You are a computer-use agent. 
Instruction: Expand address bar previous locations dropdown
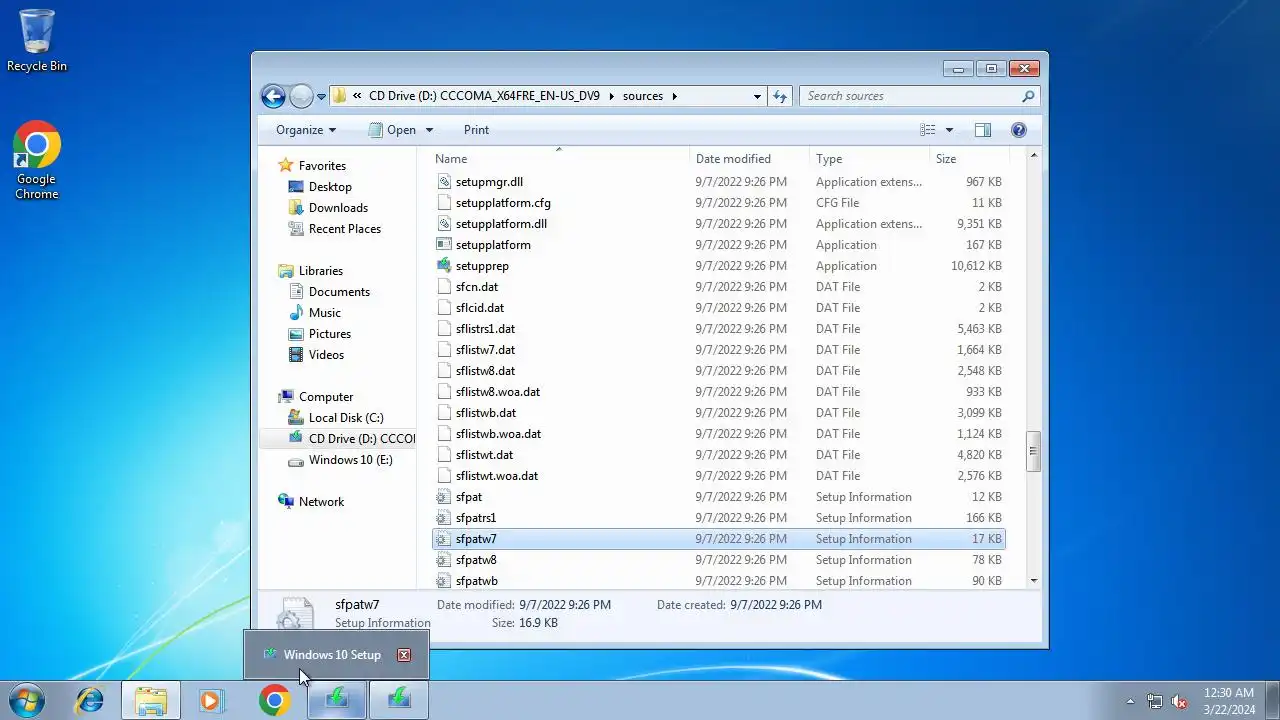(x=757, y=96)
